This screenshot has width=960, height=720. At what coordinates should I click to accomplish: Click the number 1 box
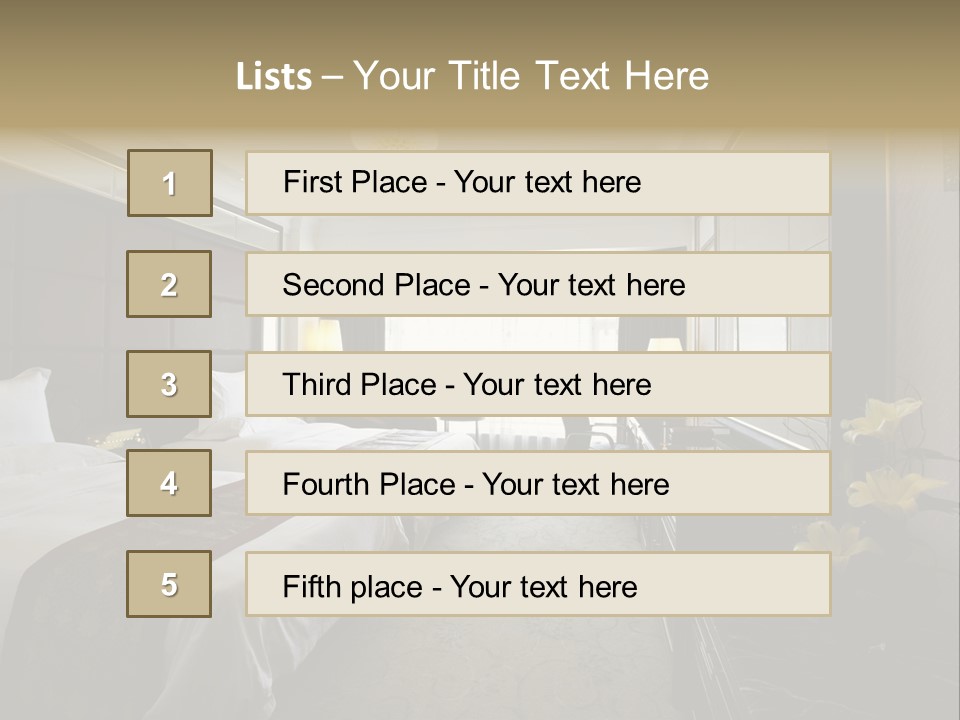tap(169, 183)
